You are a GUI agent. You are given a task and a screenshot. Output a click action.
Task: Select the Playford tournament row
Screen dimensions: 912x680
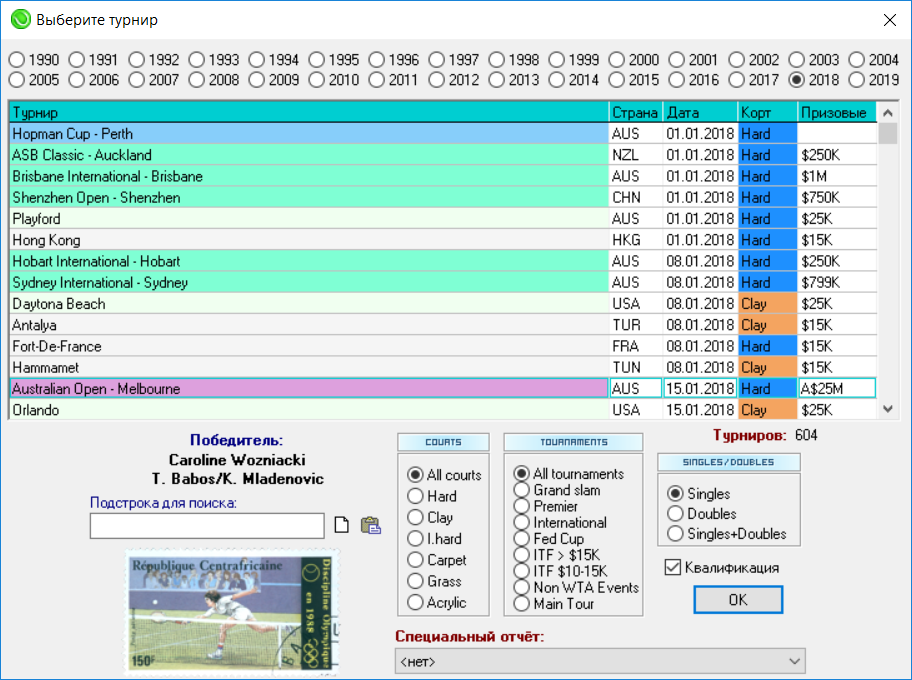pyautogui.click(x=309, y=219)
